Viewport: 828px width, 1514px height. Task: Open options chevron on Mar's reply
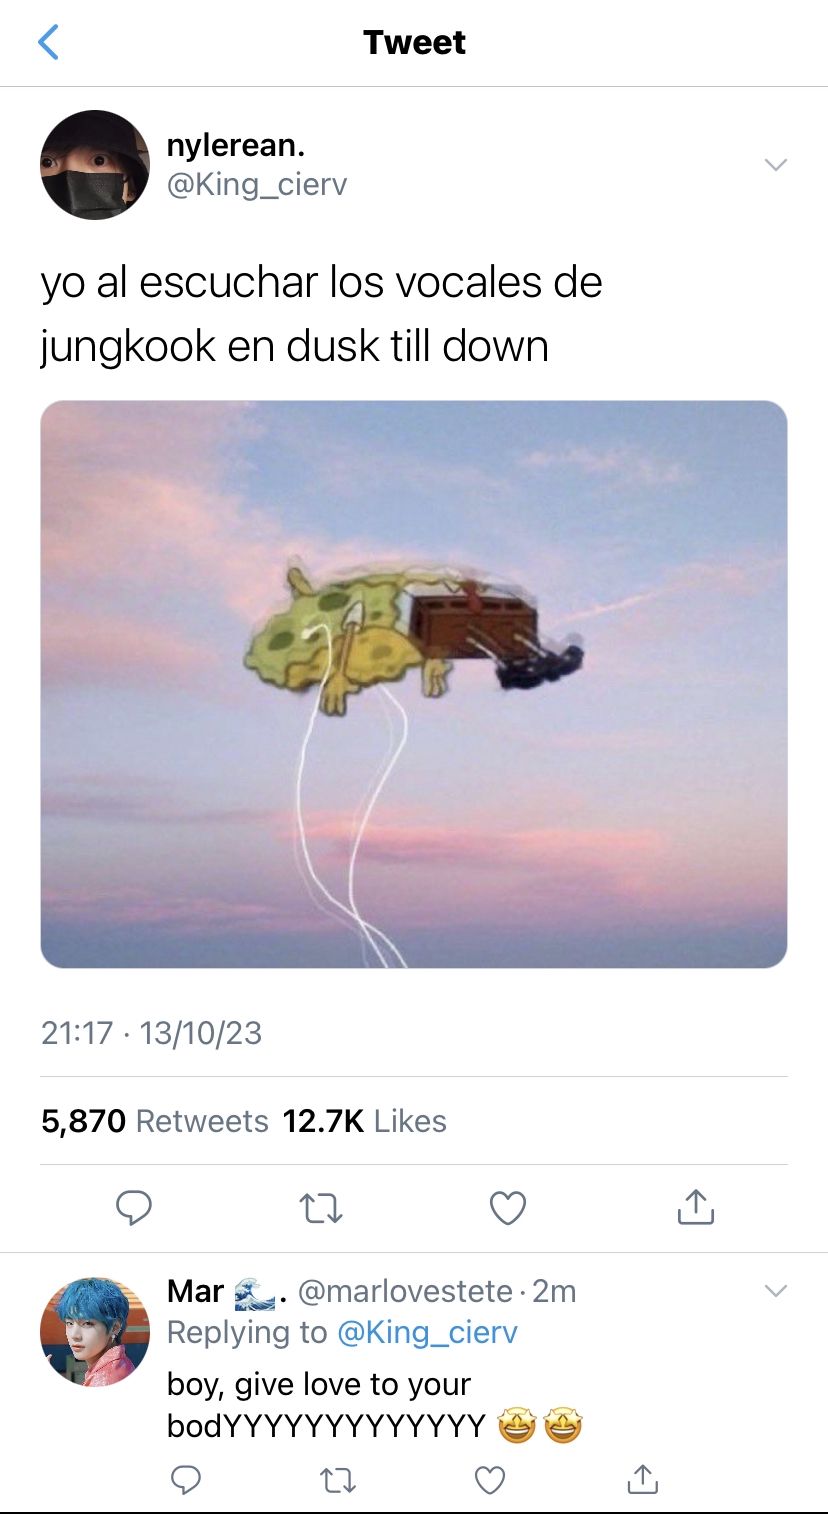(x=775, y=1291)
